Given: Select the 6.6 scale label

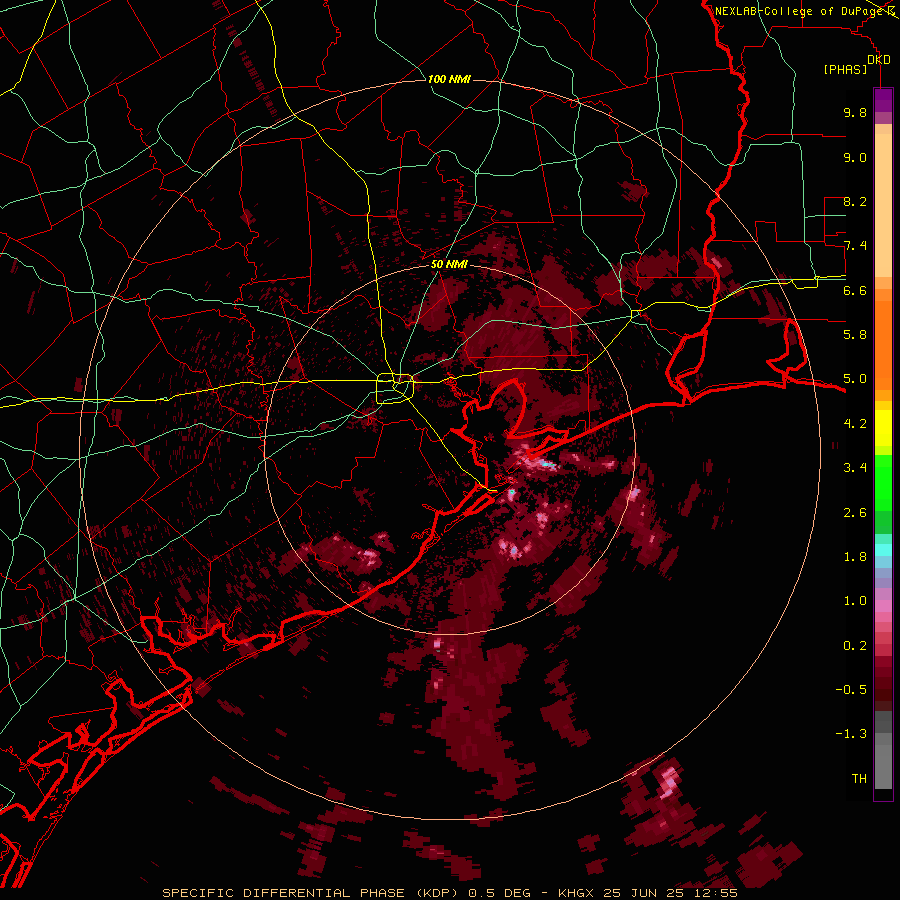Looking at the screenshot, I should pos(855,290).
